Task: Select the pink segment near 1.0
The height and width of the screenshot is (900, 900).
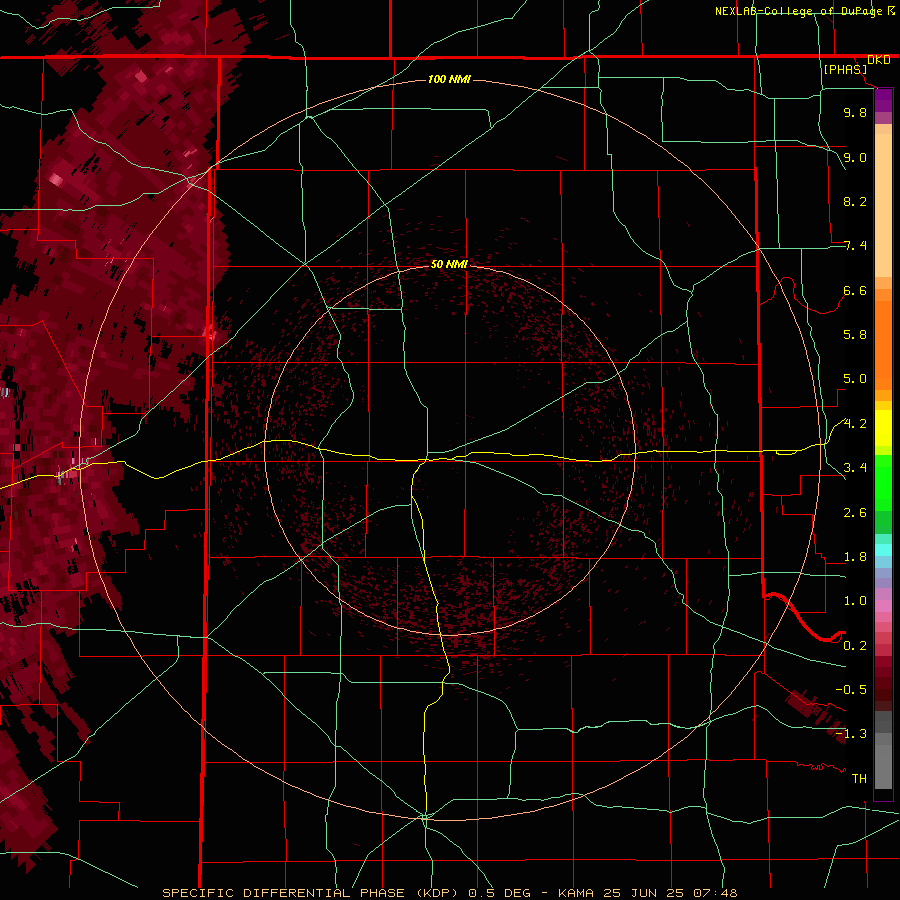Action: (x=883, y=605)
